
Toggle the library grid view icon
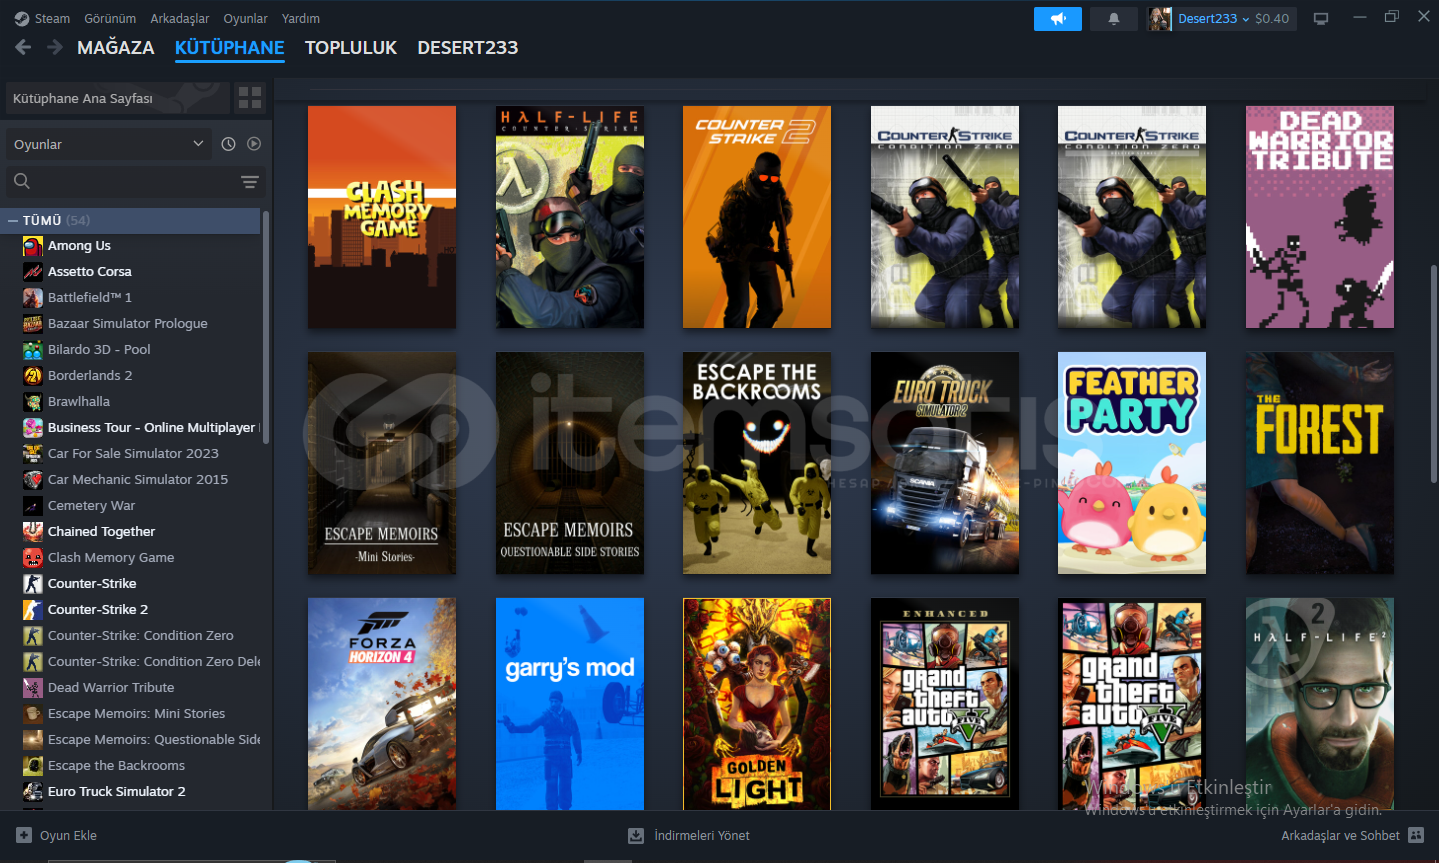(x=250, y=98)
